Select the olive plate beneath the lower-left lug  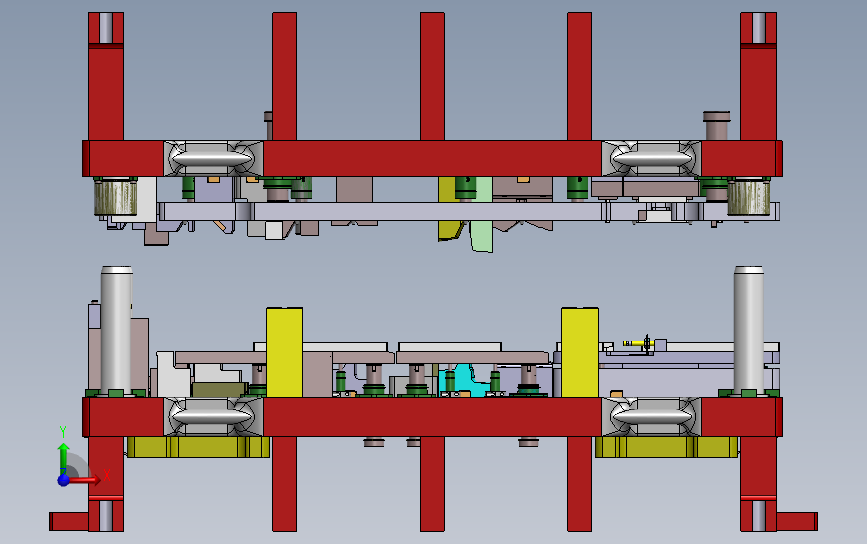(198, 447)
